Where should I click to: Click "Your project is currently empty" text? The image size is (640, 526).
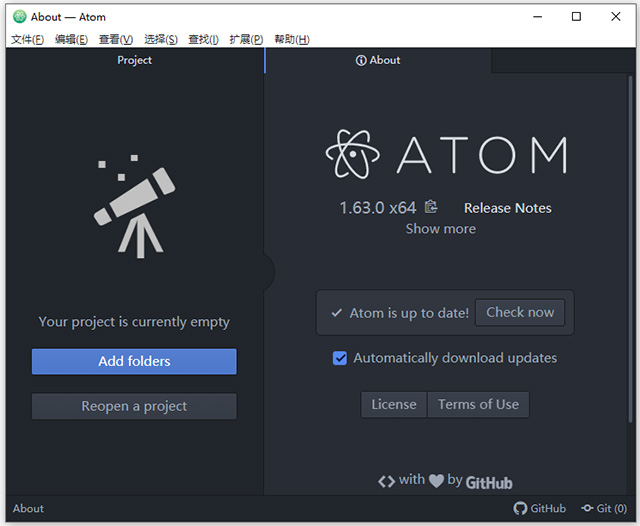coord(134,322)
